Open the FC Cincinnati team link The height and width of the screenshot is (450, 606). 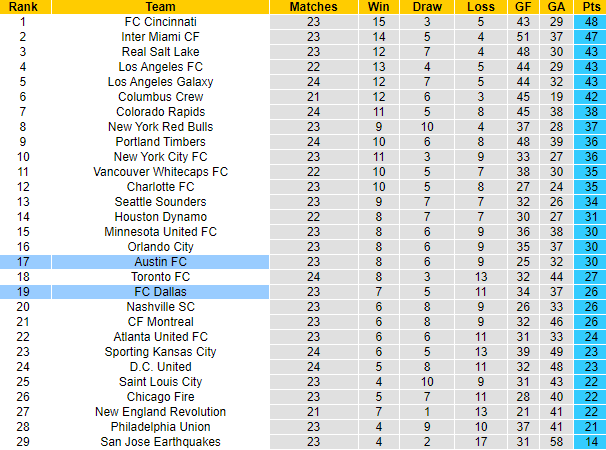pos(160,21)
